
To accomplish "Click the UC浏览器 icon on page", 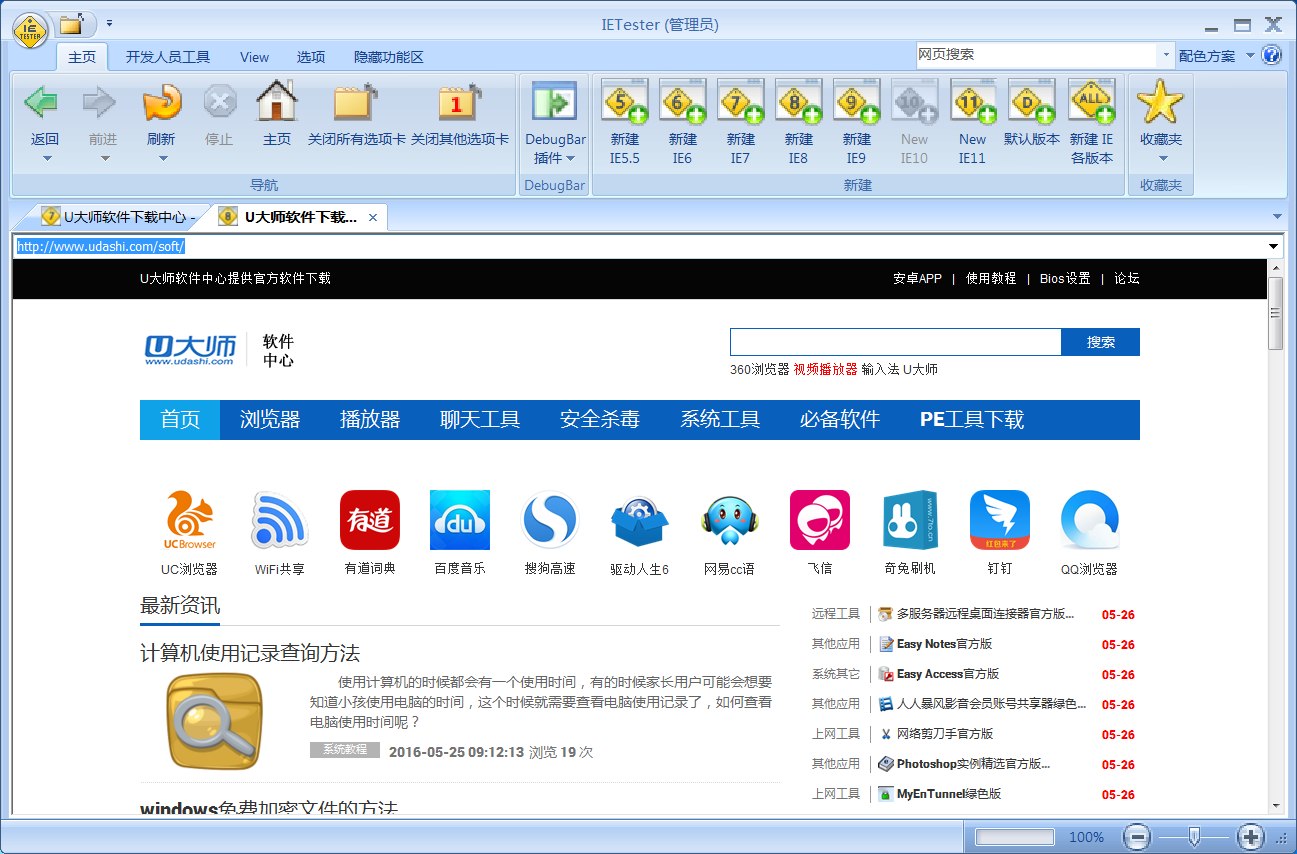I will point(189,520).
